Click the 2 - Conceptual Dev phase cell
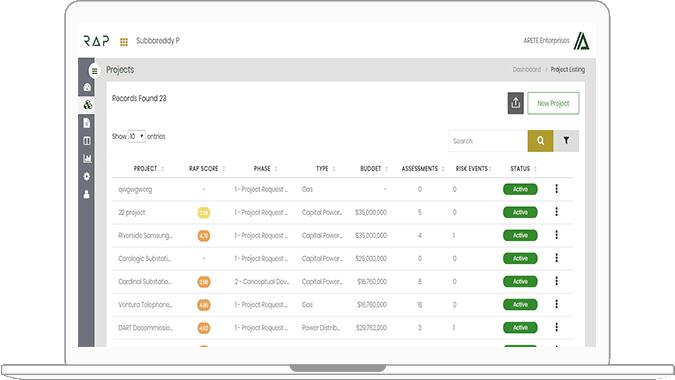 click(262, 281)
